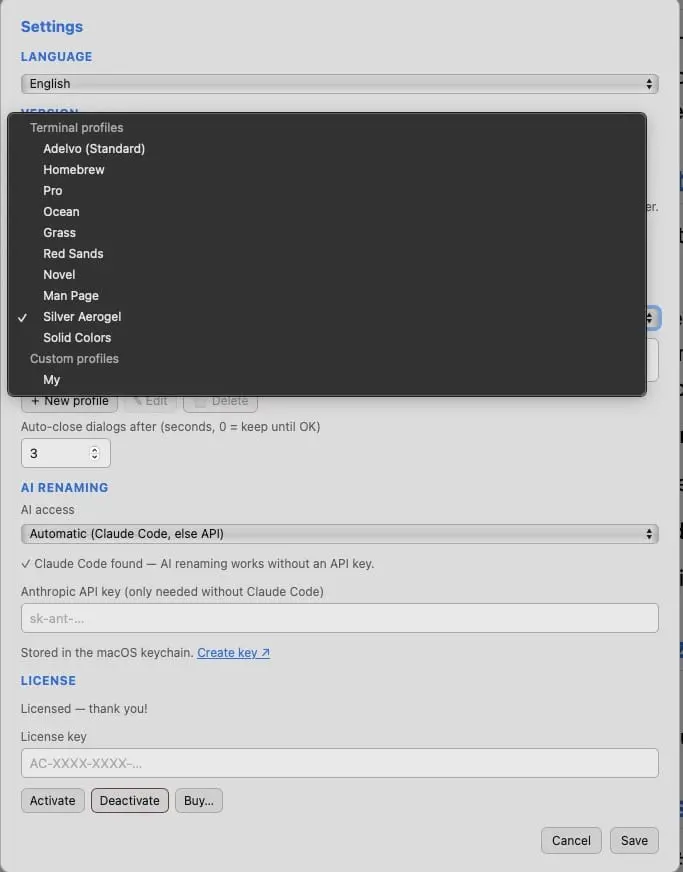Choose Adelvo (Standard) terminal profile
Screen dimensions: 683x872
coord(327,148)
